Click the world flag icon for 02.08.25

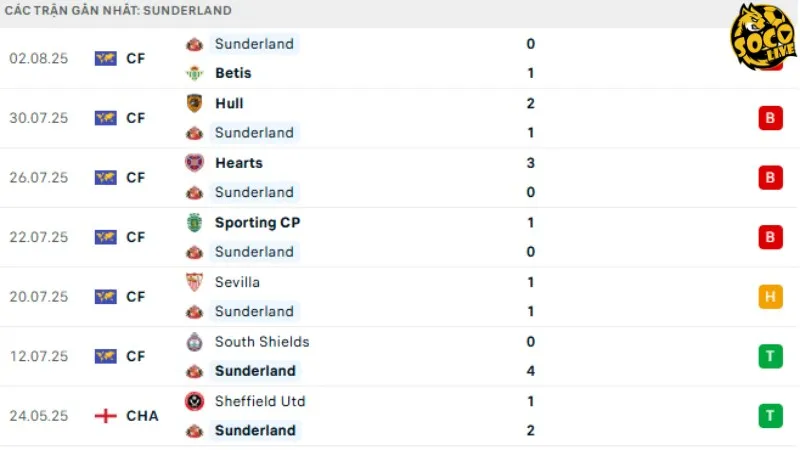point(105,58)
